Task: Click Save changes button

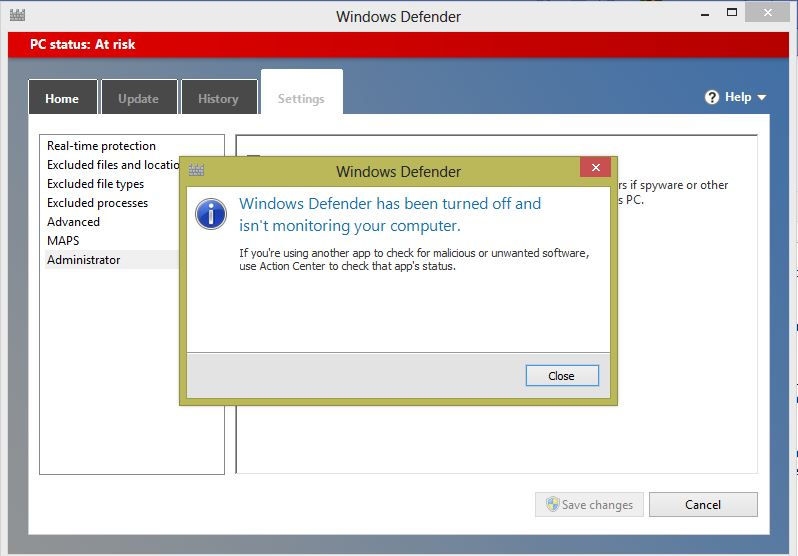Action: (x=589, y=505)
